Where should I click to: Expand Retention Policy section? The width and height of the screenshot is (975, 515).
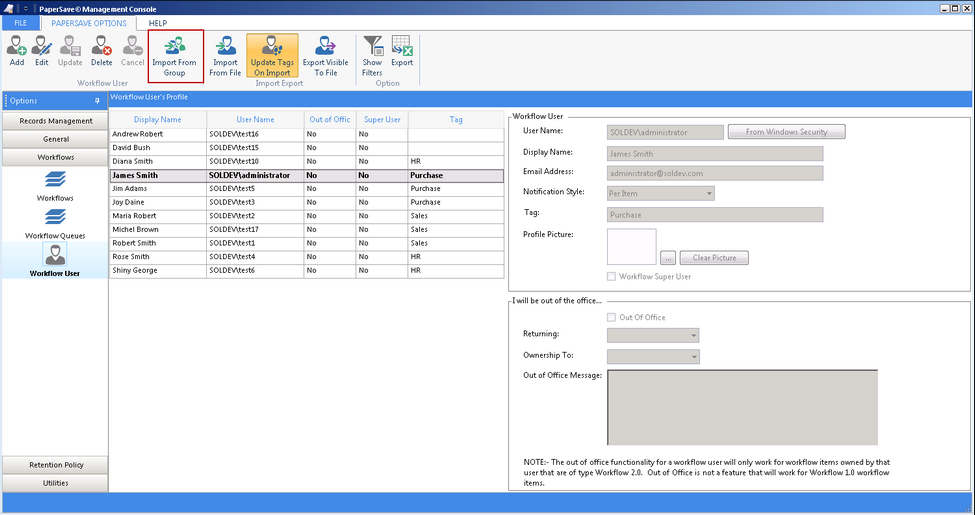point(55,465)
